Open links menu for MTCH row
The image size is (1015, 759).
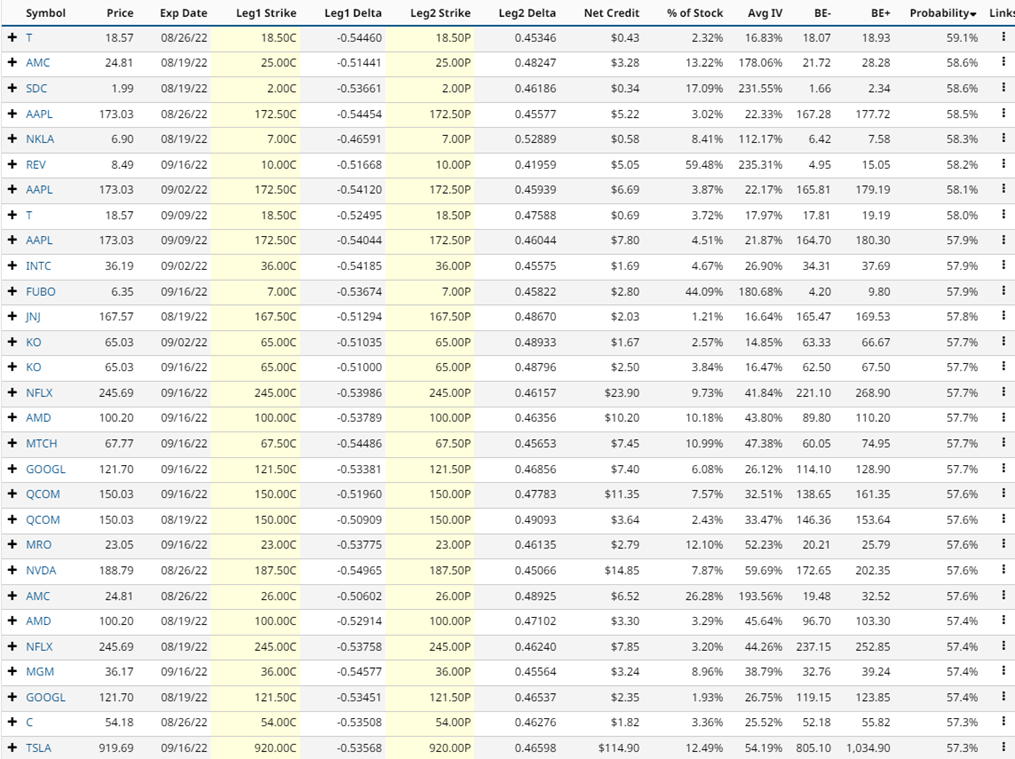point(1003,443)
